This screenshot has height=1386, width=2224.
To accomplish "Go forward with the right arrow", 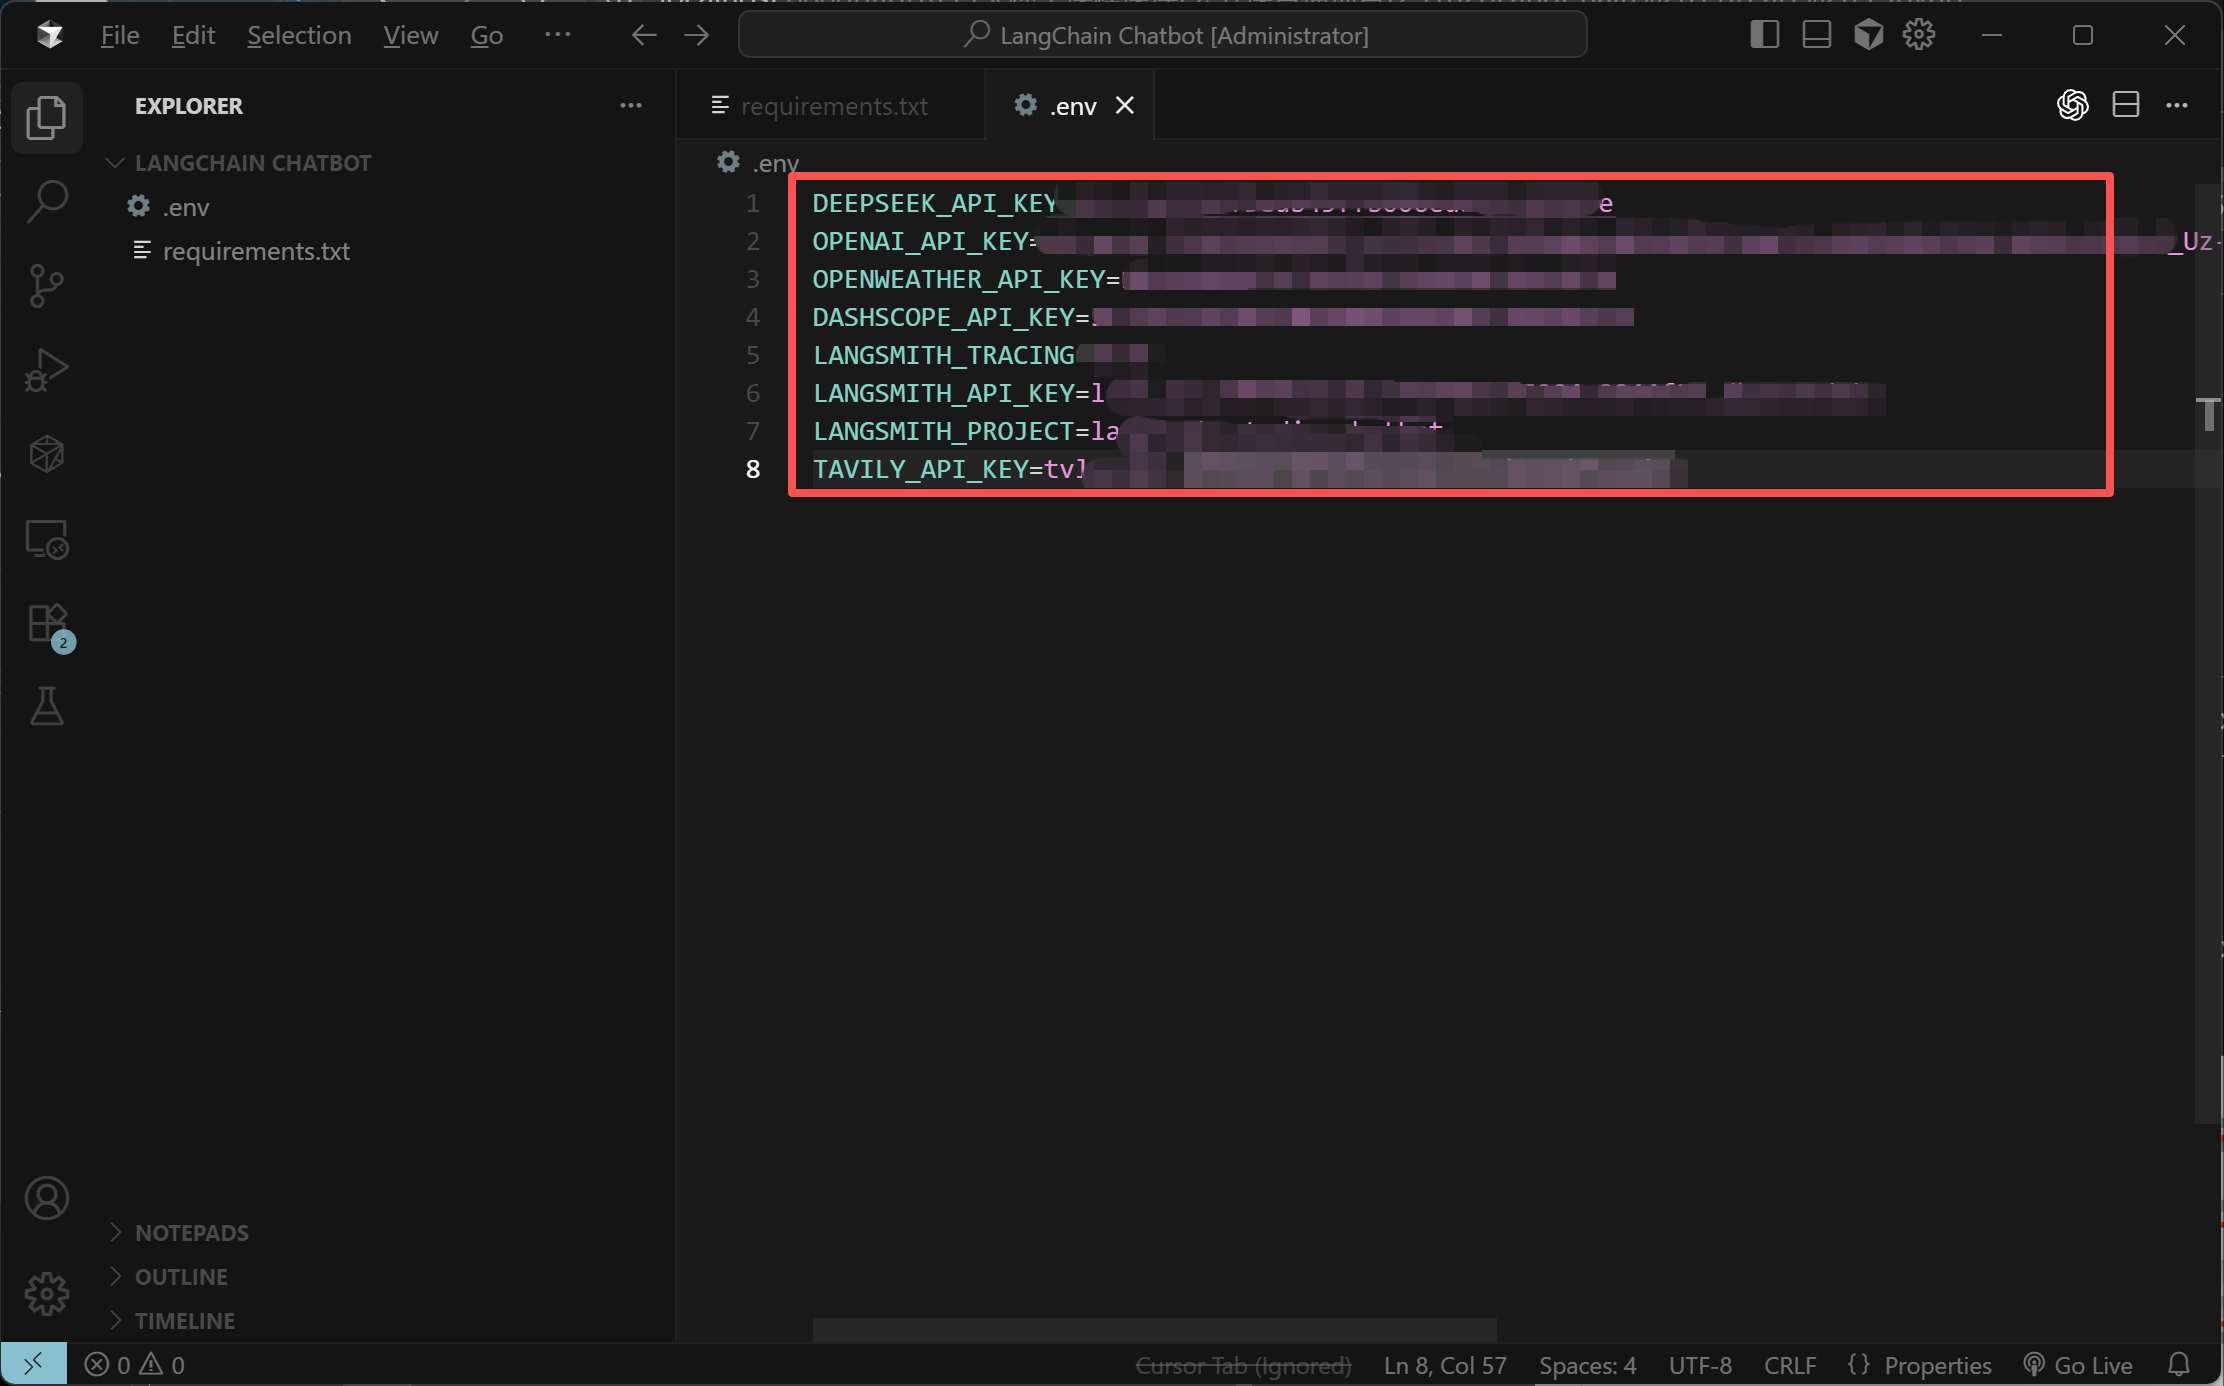I will (x=697, y=35).
